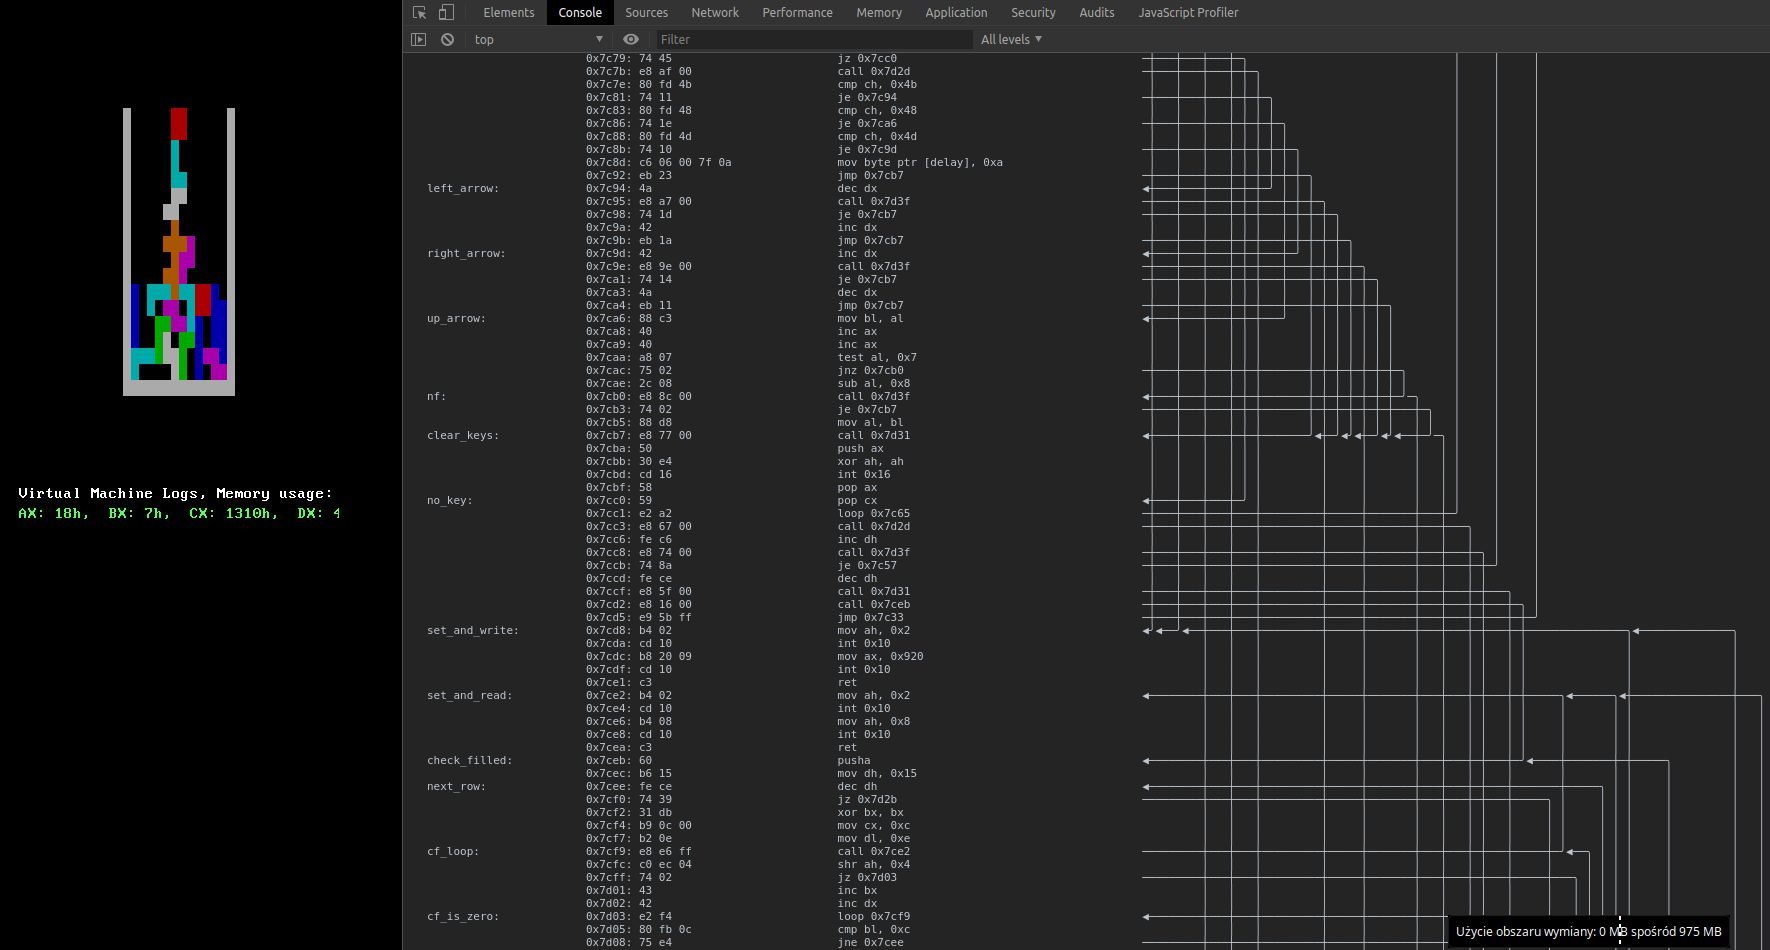The height and width of the screenshot is (950, 1770).
Task: Open the Performance tab
Action: click(797, 13)
